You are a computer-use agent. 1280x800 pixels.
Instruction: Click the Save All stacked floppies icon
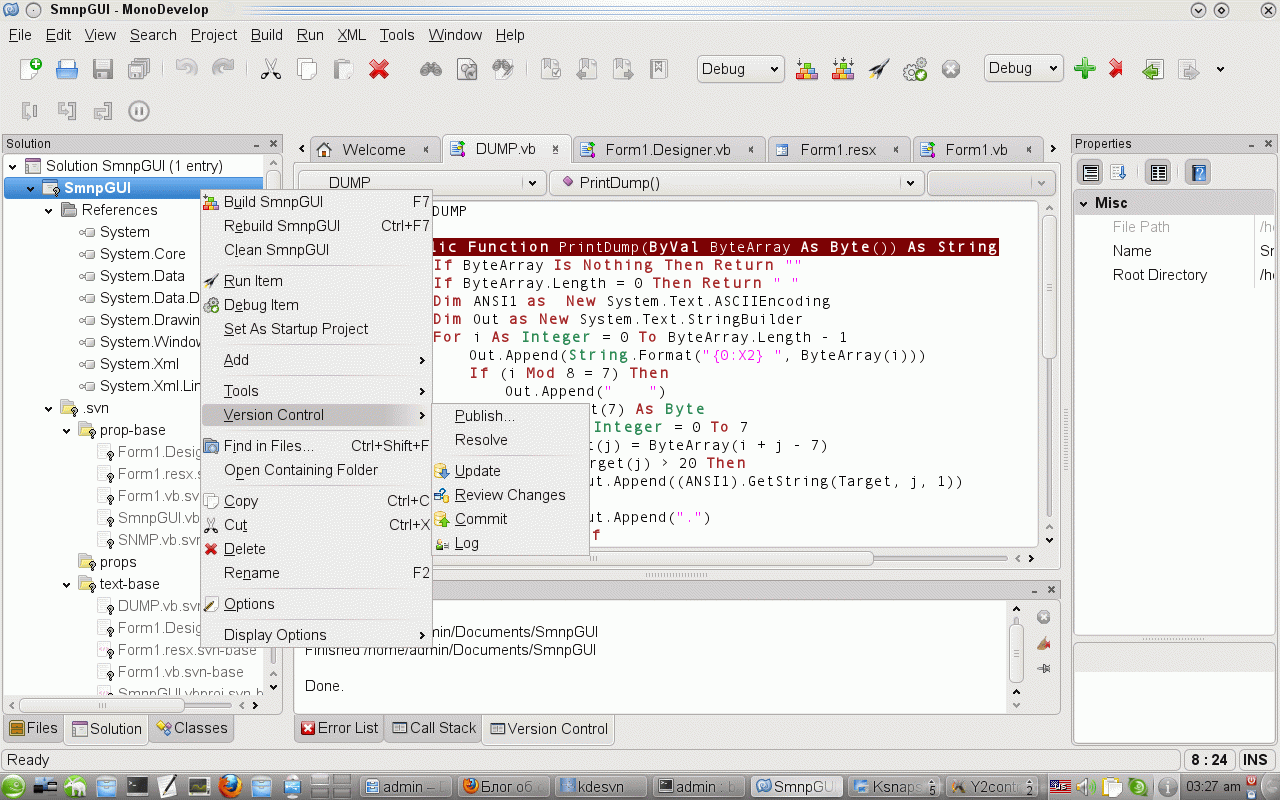(x=139, y=69)
